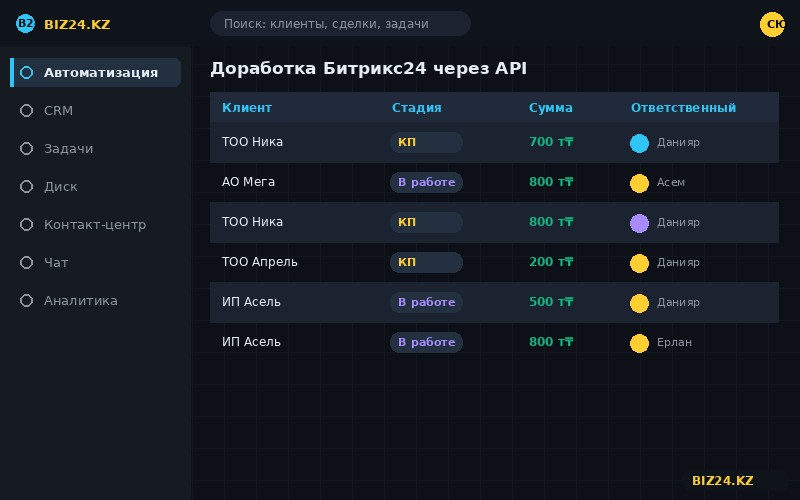The height and width of the screenshot is (500, 800).
Task: Click the name Асем
Action: 670,182
